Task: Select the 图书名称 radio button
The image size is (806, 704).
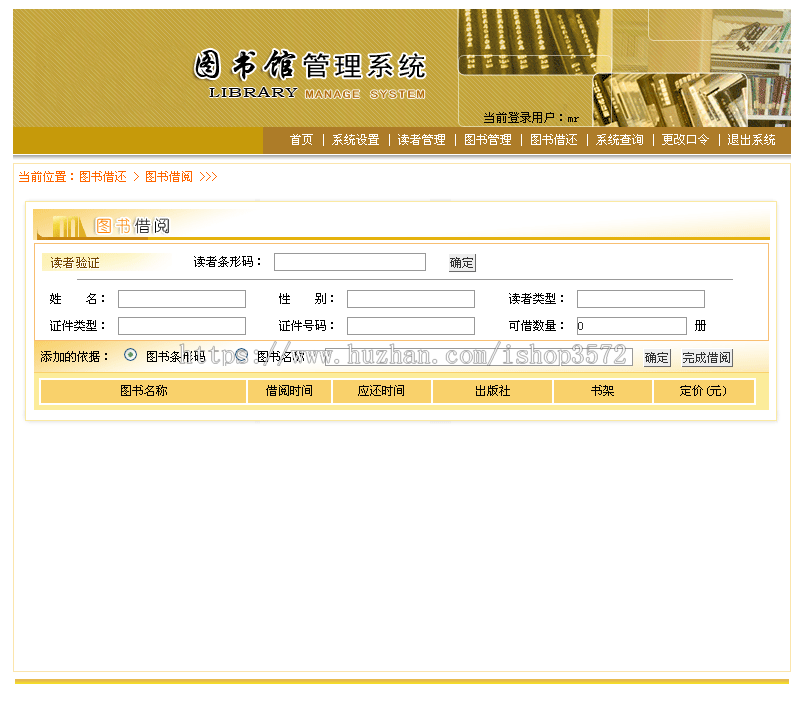Action: pos(242,355)
